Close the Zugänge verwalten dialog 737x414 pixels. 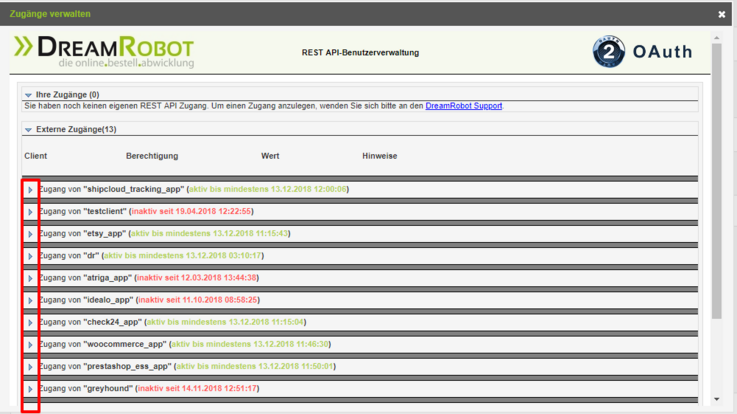click(x=721, y=14)
